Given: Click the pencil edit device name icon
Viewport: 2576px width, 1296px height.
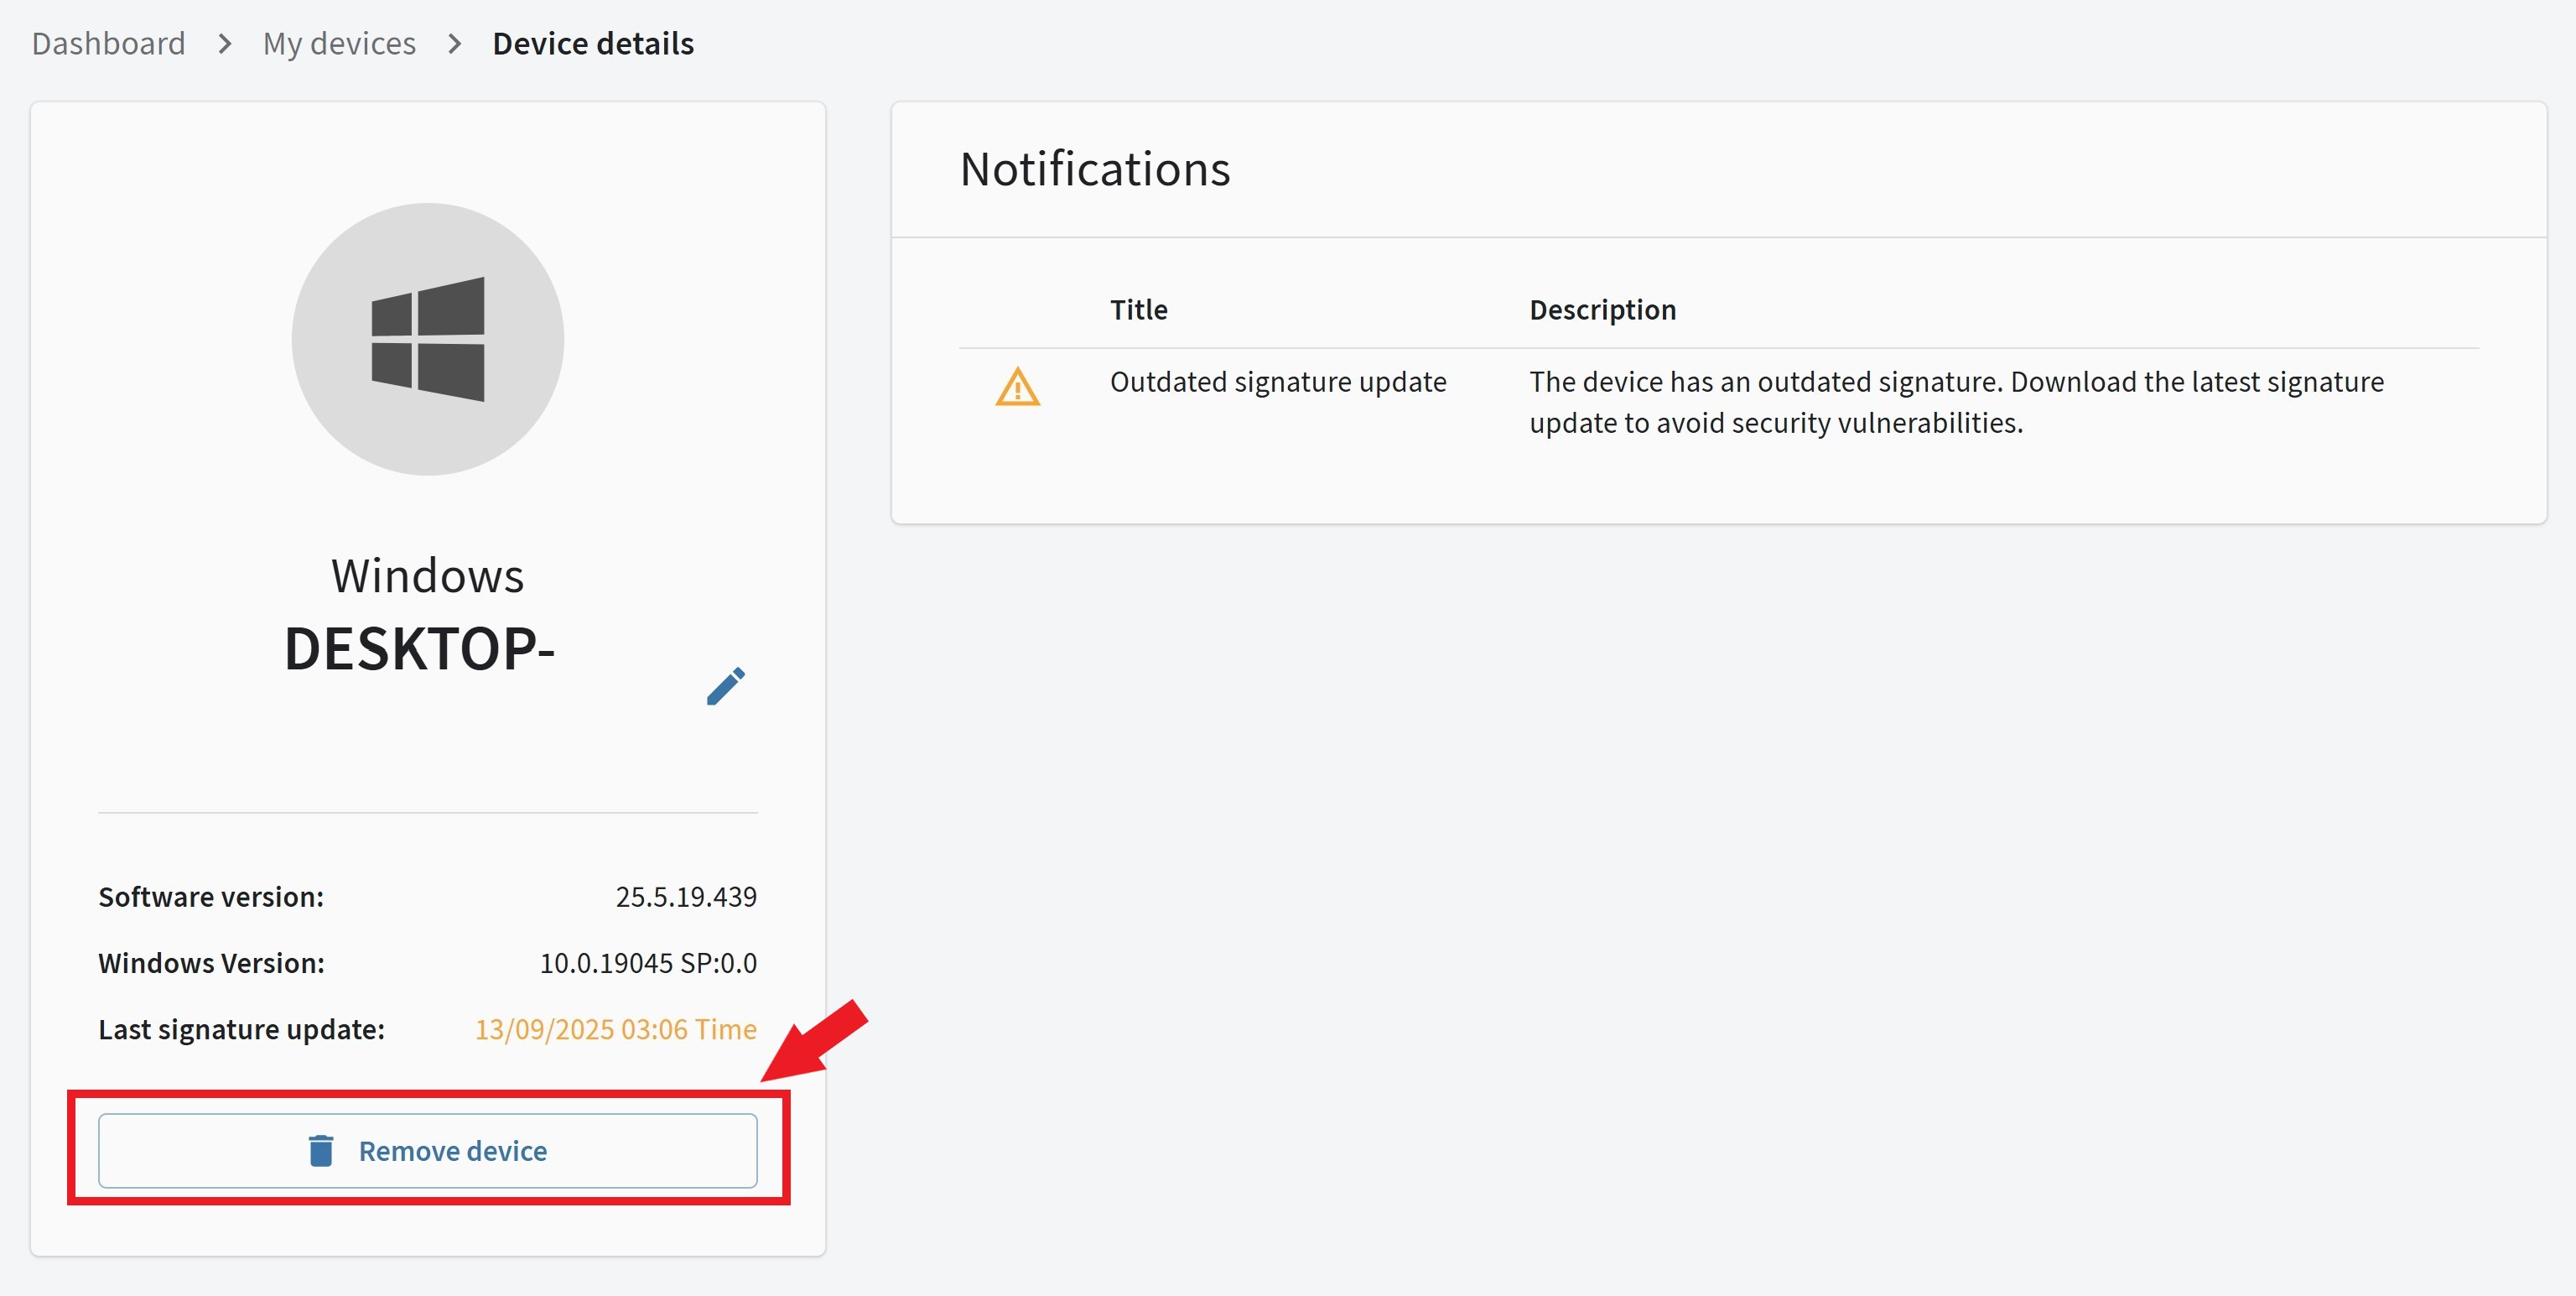Looking at the screenshot, I should [725, 686].
